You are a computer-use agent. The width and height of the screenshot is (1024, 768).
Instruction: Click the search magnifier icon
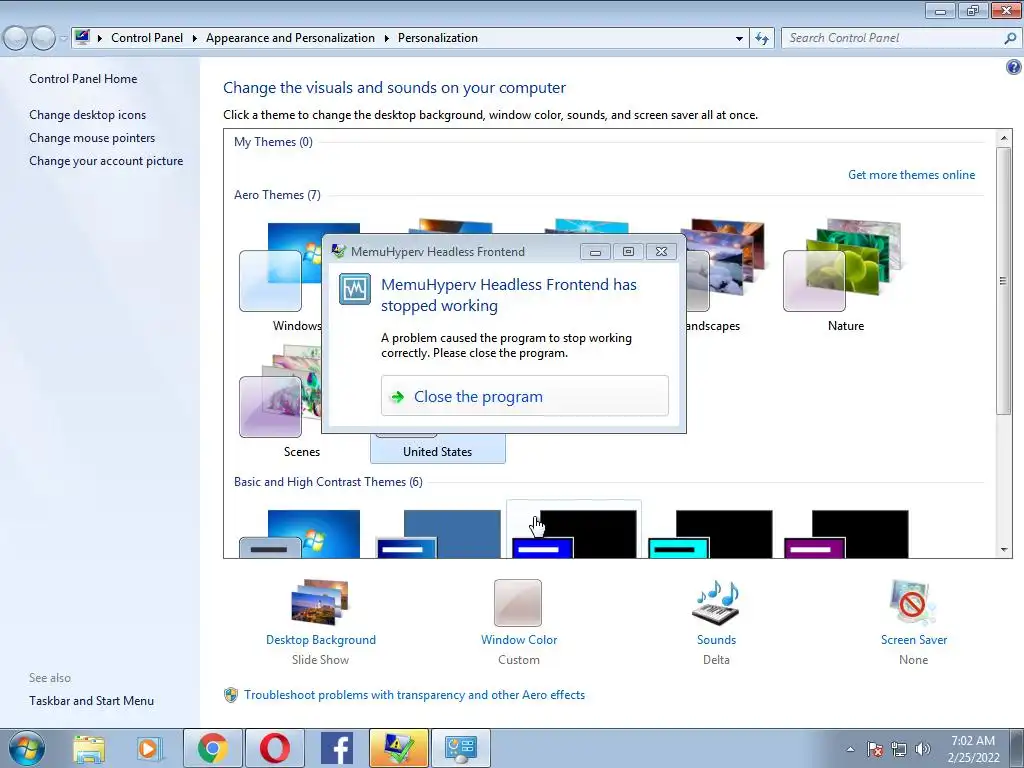[1010, 38]
